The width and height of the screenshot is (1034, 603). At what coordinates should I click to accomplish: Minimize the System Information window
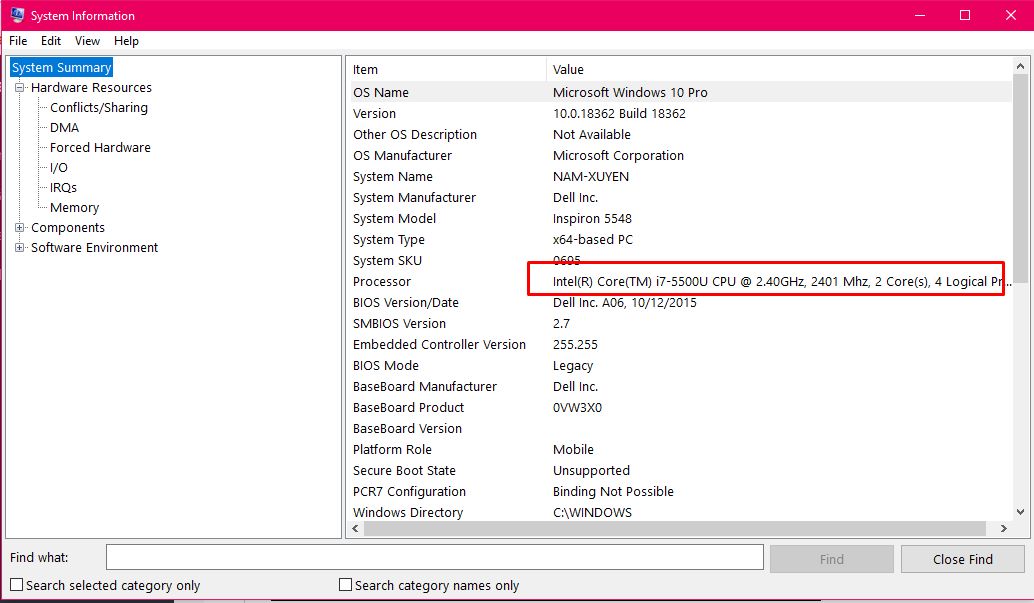919,15
